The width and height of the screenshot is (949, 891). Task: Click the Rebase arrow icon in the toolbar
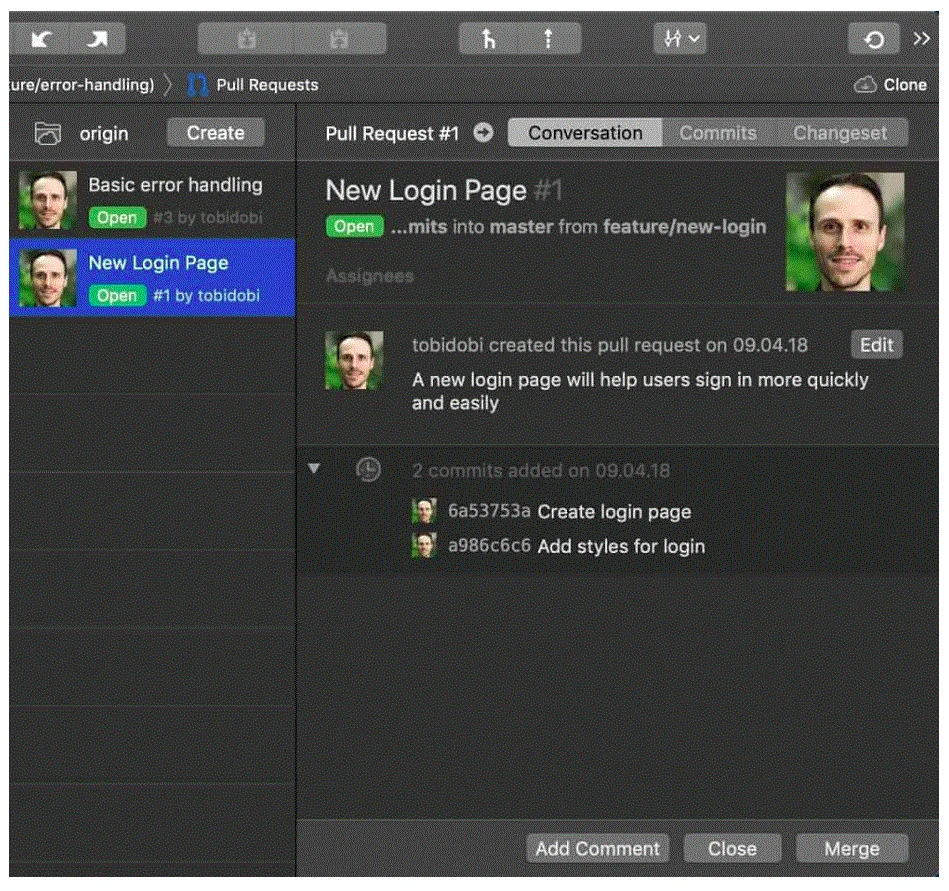[548, 39]
